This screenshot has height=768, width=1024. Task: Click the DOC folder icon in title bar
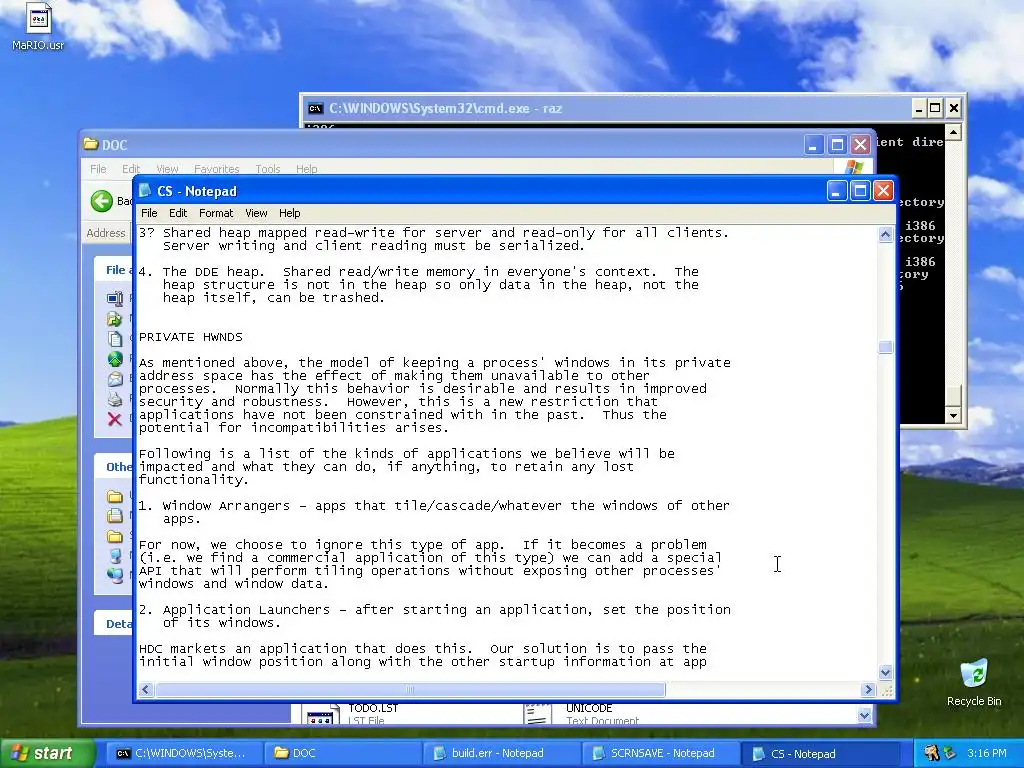91,144
